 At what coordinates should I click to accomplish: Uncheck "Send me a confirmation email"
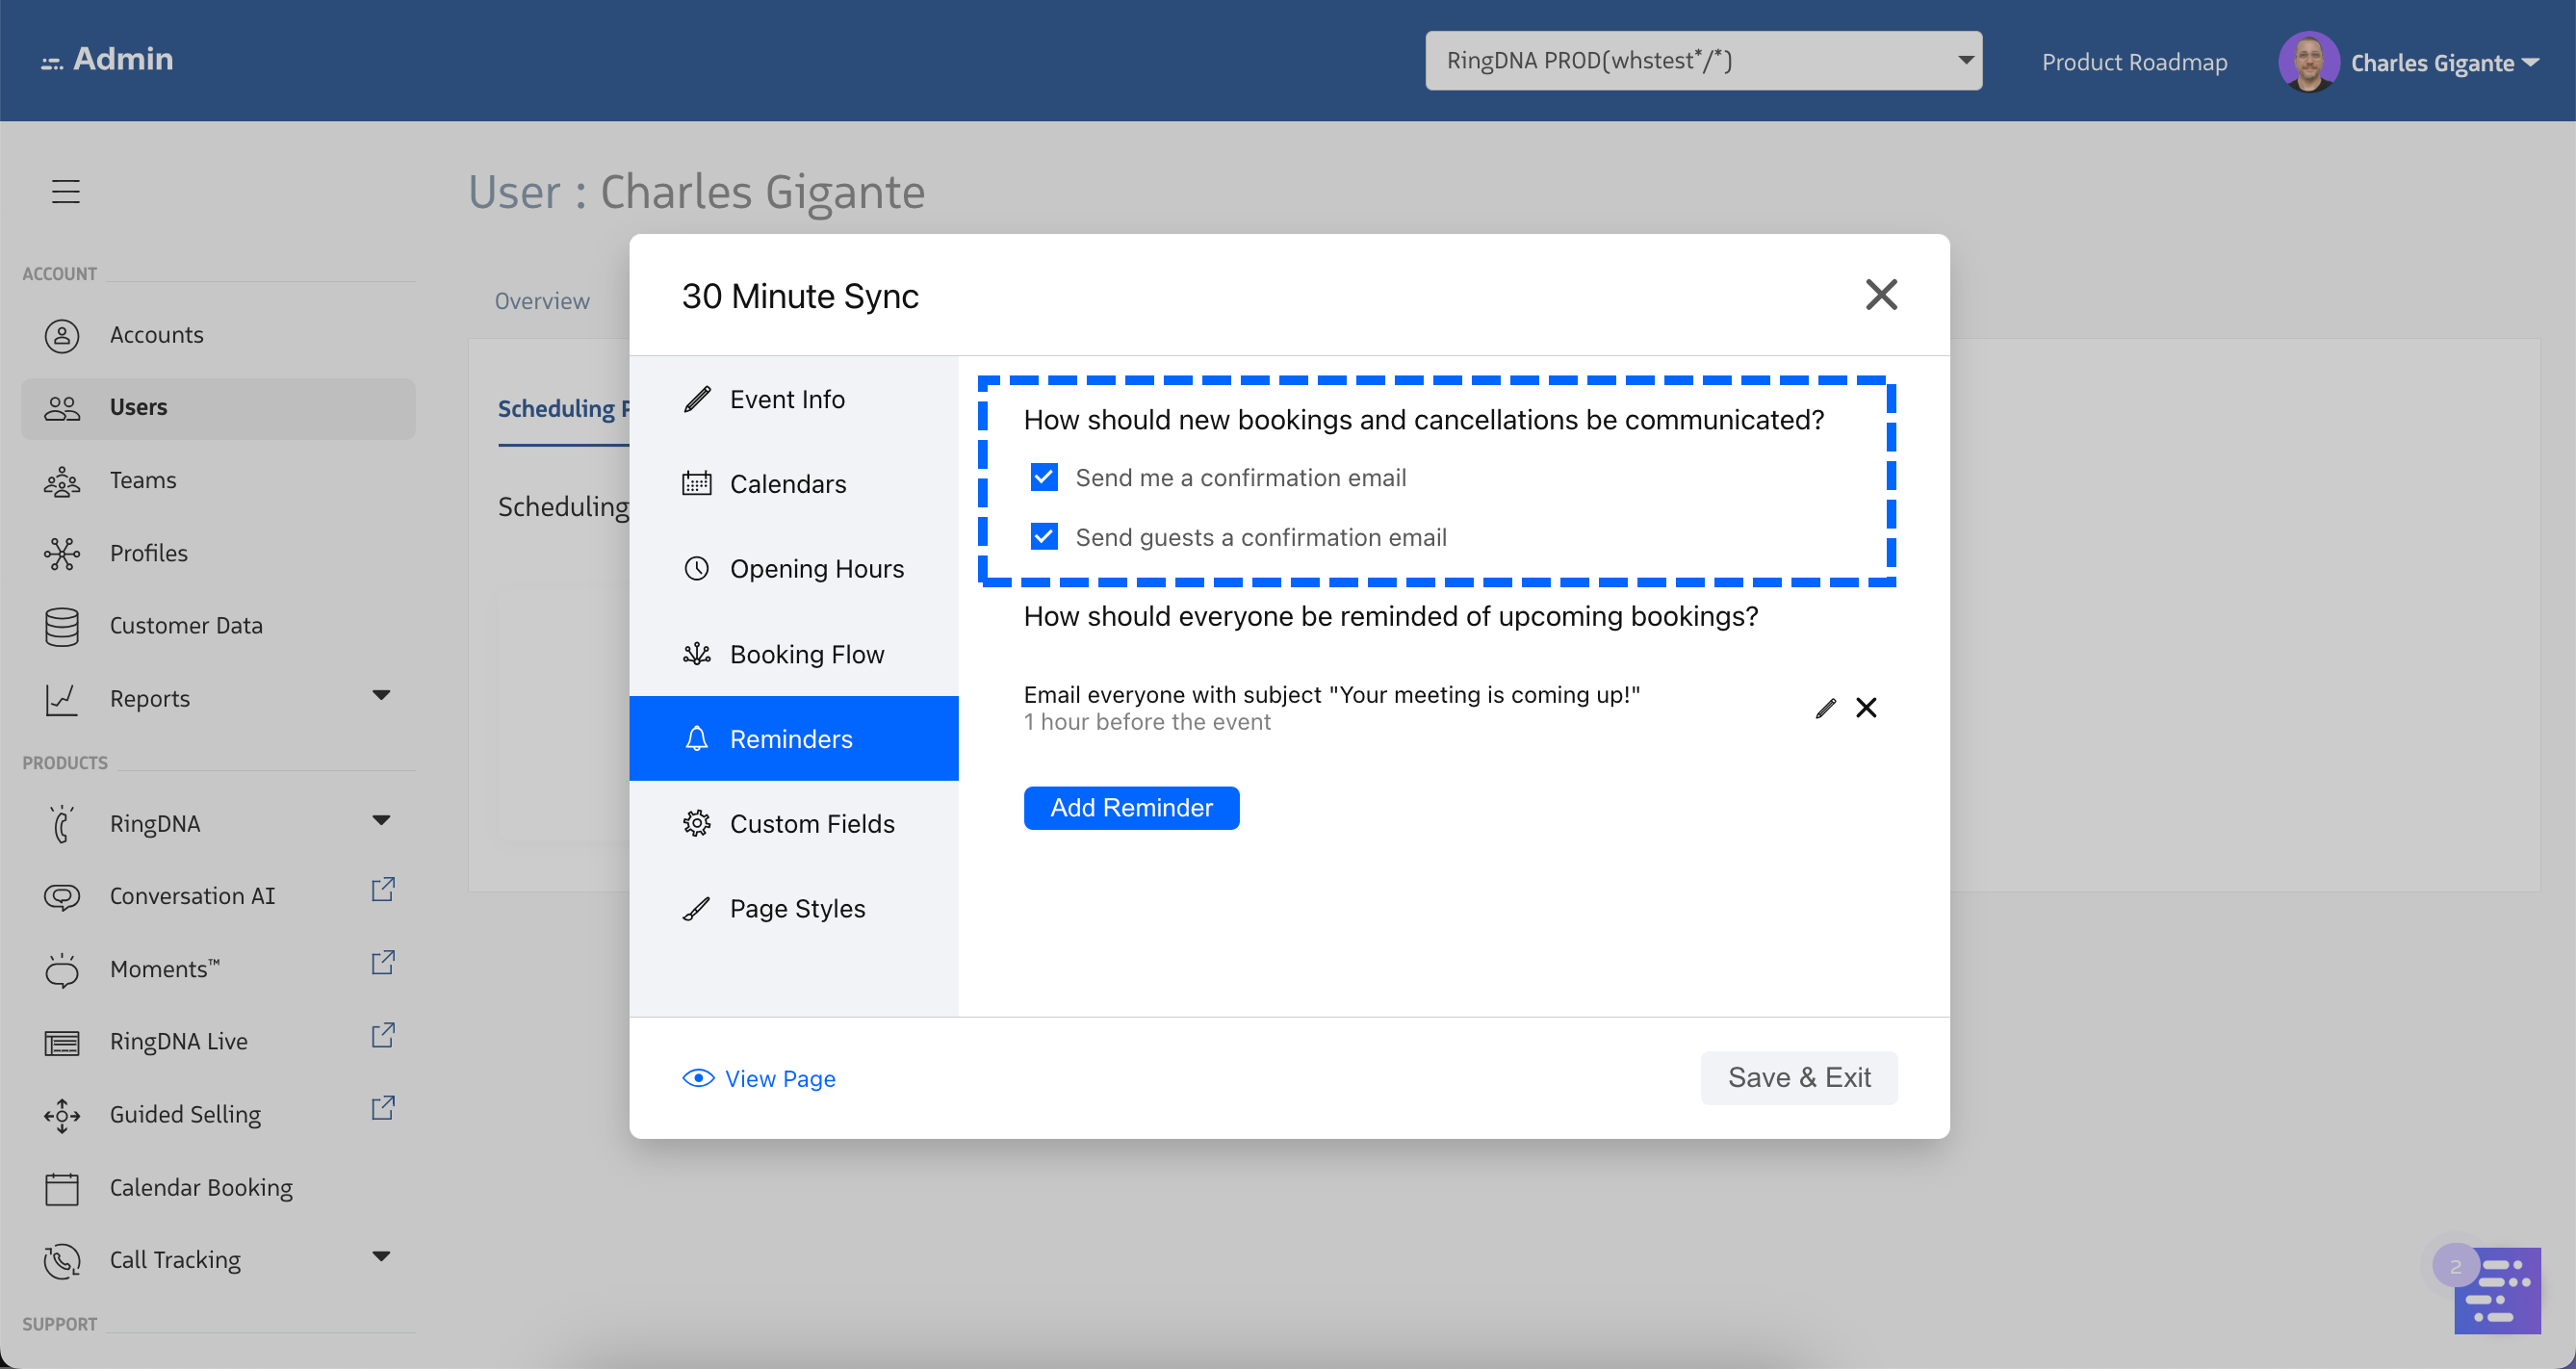[1044, 478]
